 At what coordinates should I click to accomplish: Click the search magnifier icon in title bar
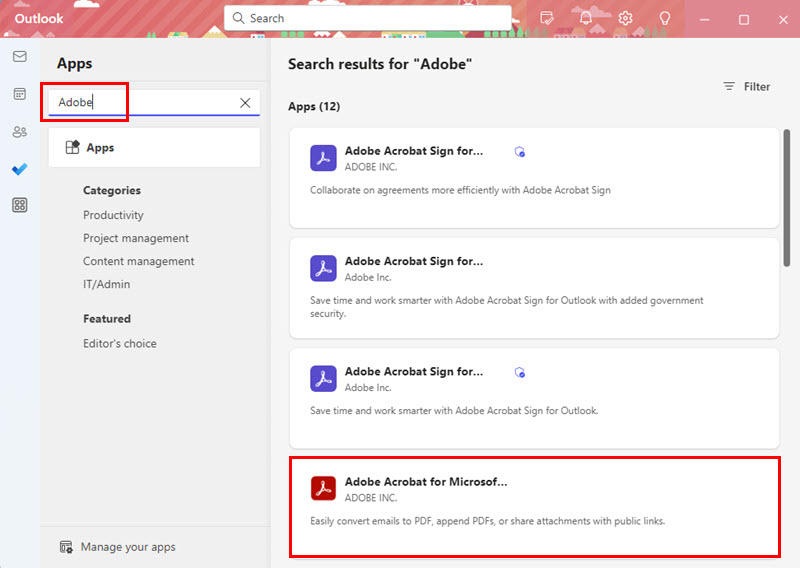pos(238,18)
